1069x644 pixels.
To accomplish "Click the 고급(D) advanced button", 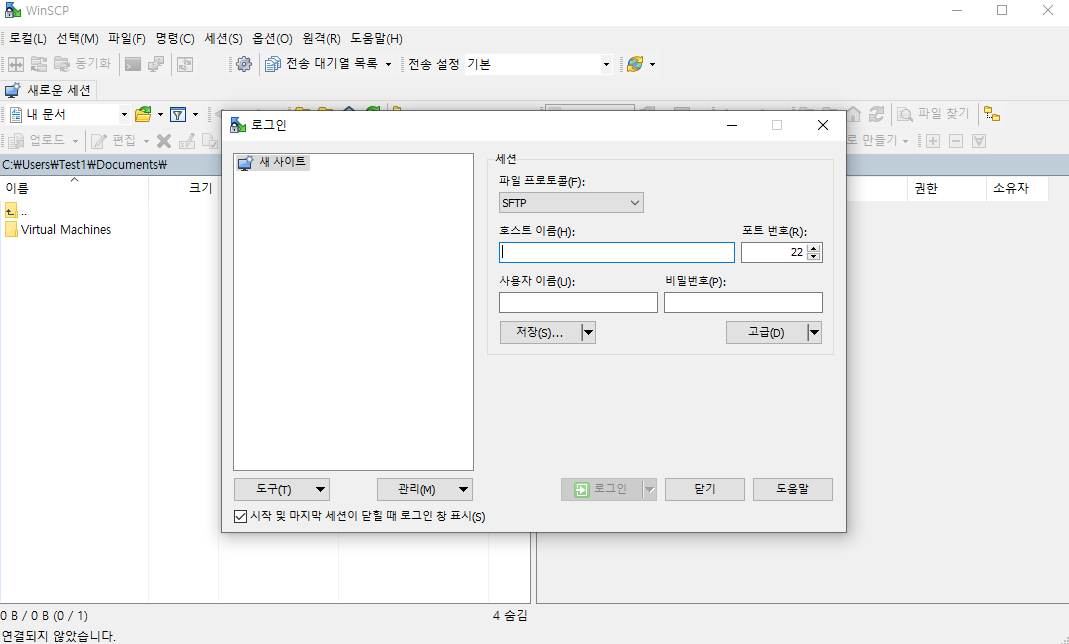I will click(x=766, y=333).
